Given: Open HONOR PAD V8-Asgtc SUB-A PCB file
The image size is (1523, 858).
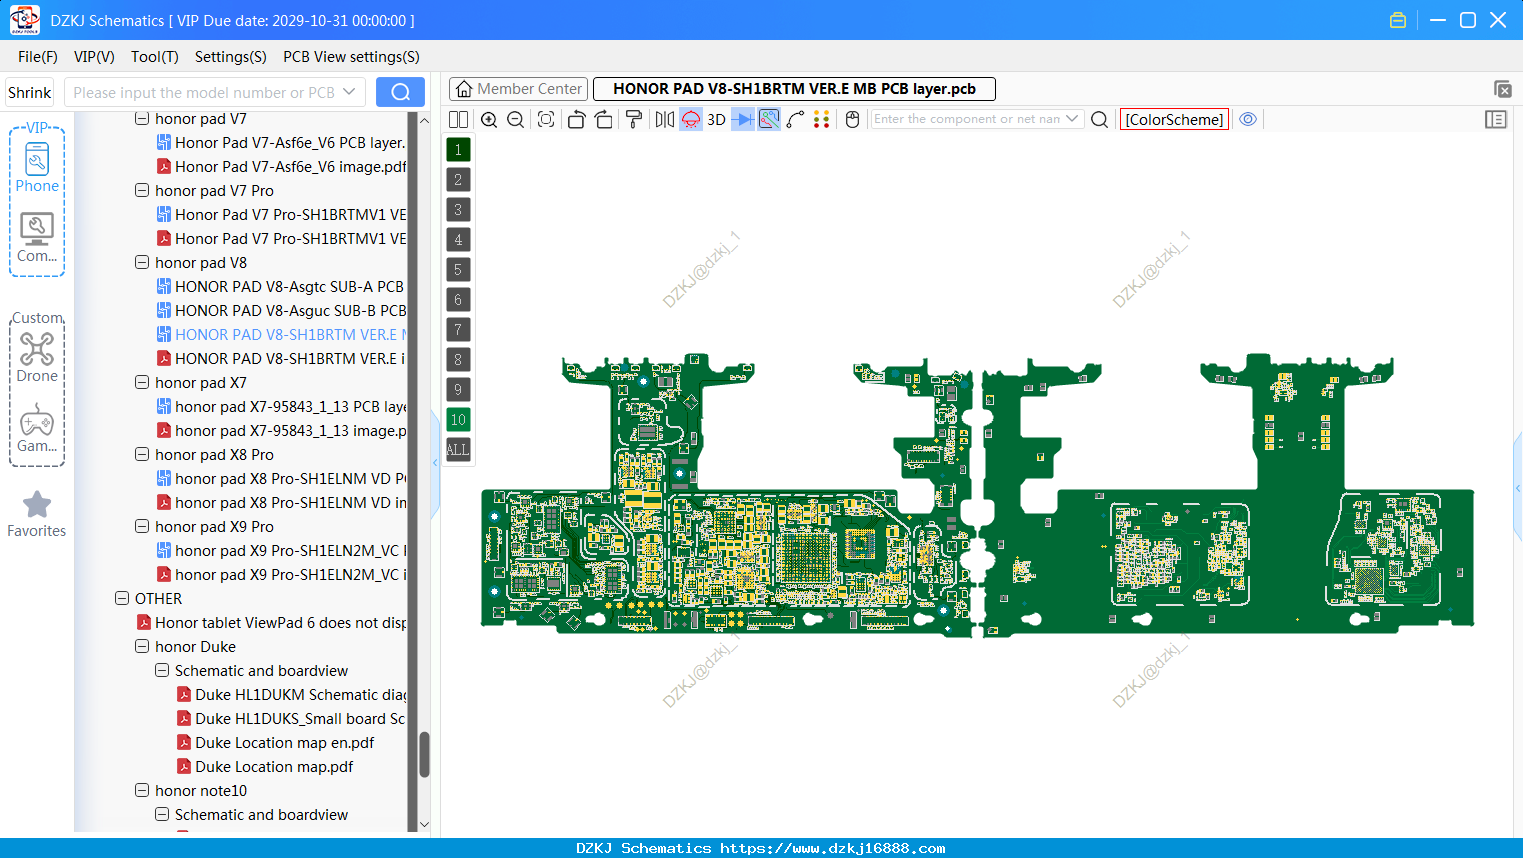Looking at the screenshot, I should click(x=281, y=286).
